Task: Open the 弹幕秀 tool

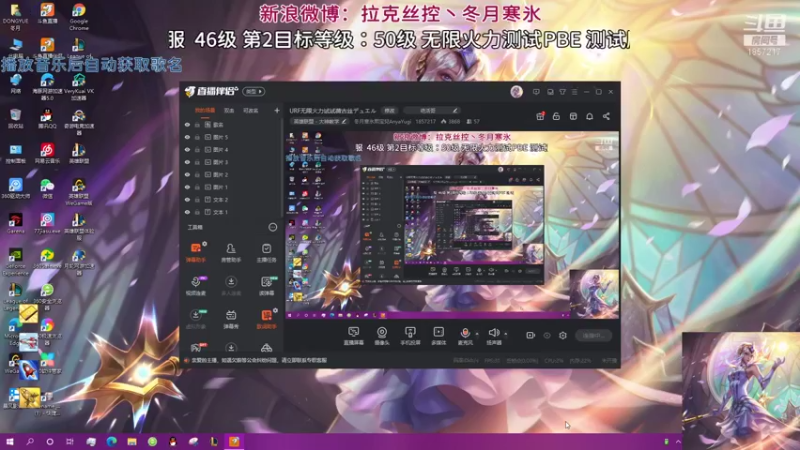Action: click(x=231, y=319)
